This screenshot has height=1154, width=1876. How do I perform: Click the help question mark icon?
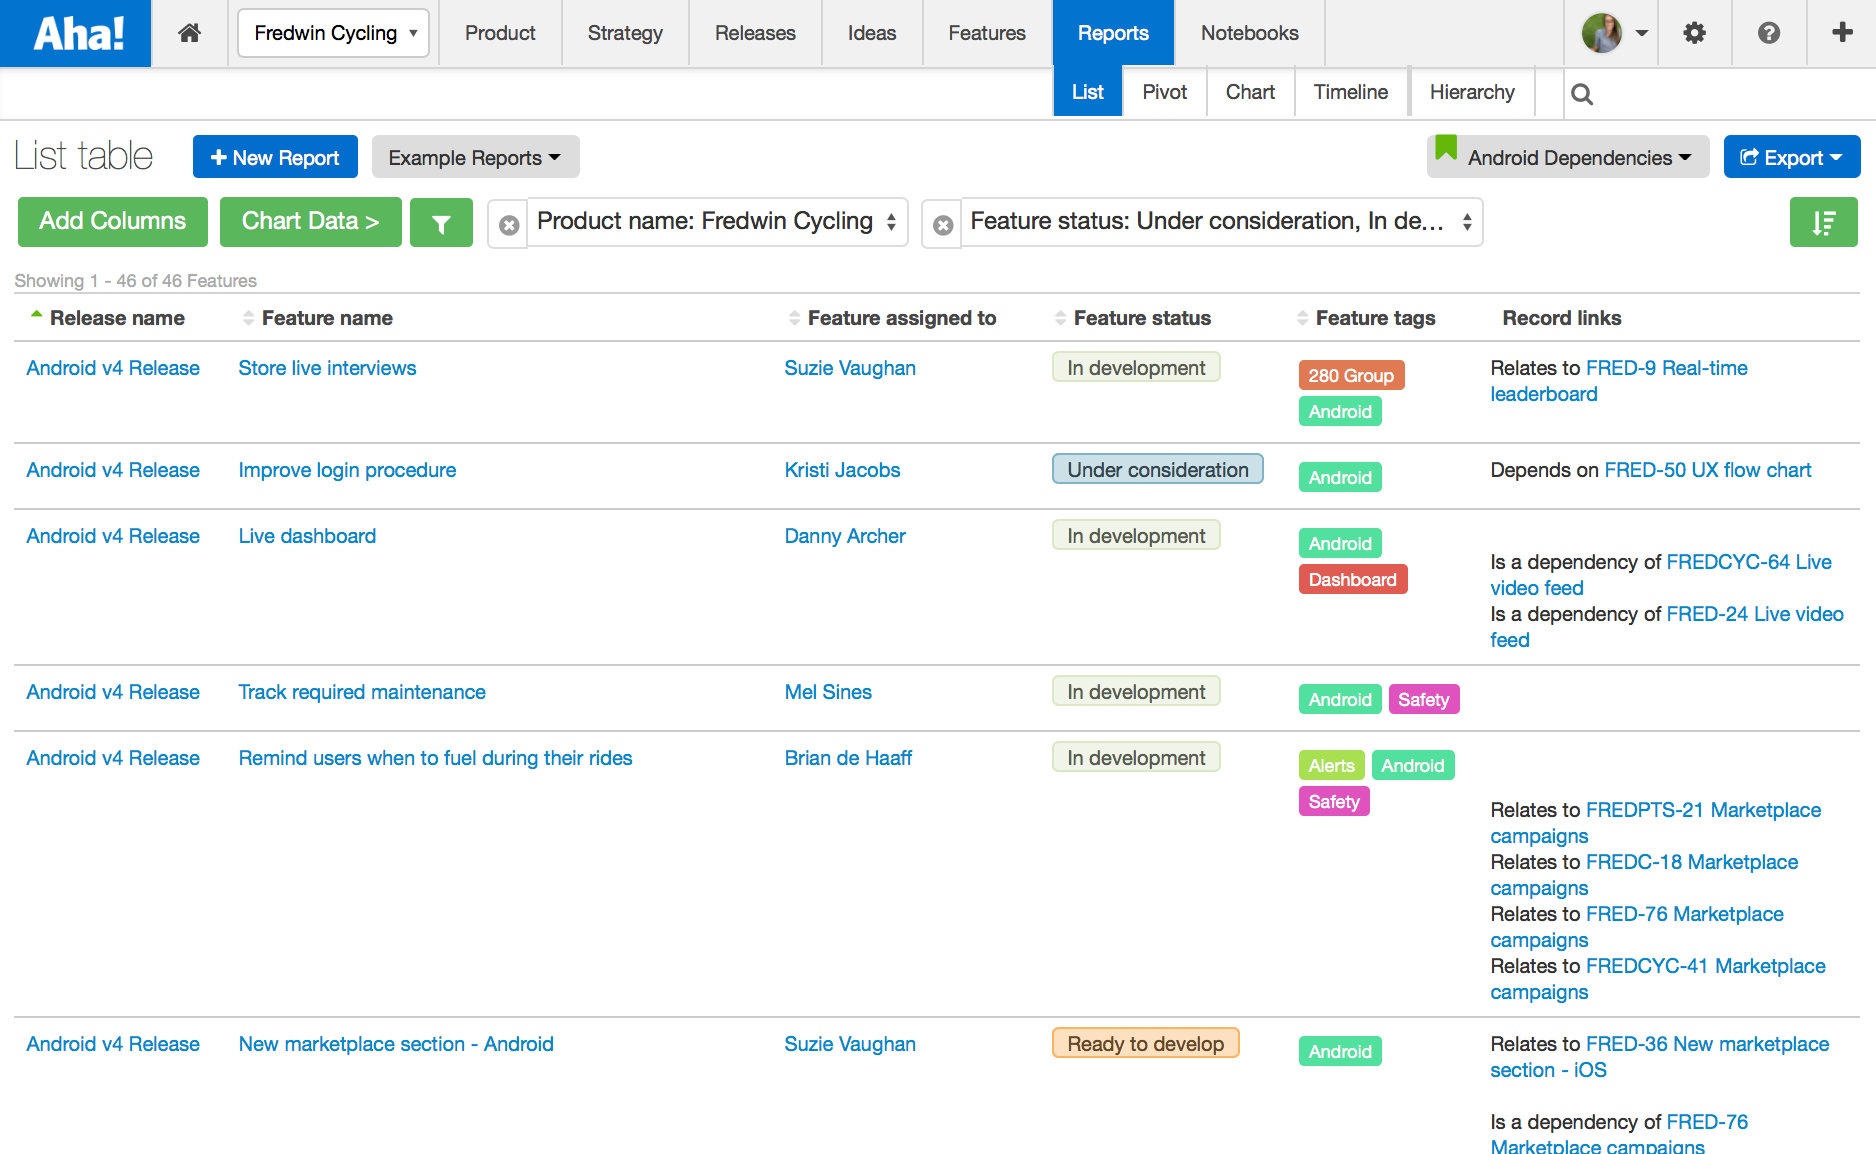[x=1769, y=33]
